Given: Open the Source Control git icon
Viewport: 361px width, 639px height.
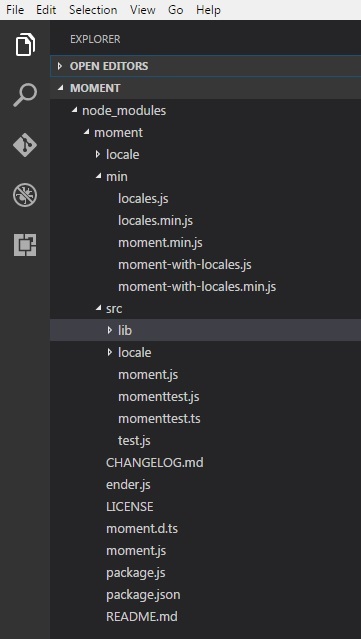Looking at the screenshot, I should (x=25, y=145).
